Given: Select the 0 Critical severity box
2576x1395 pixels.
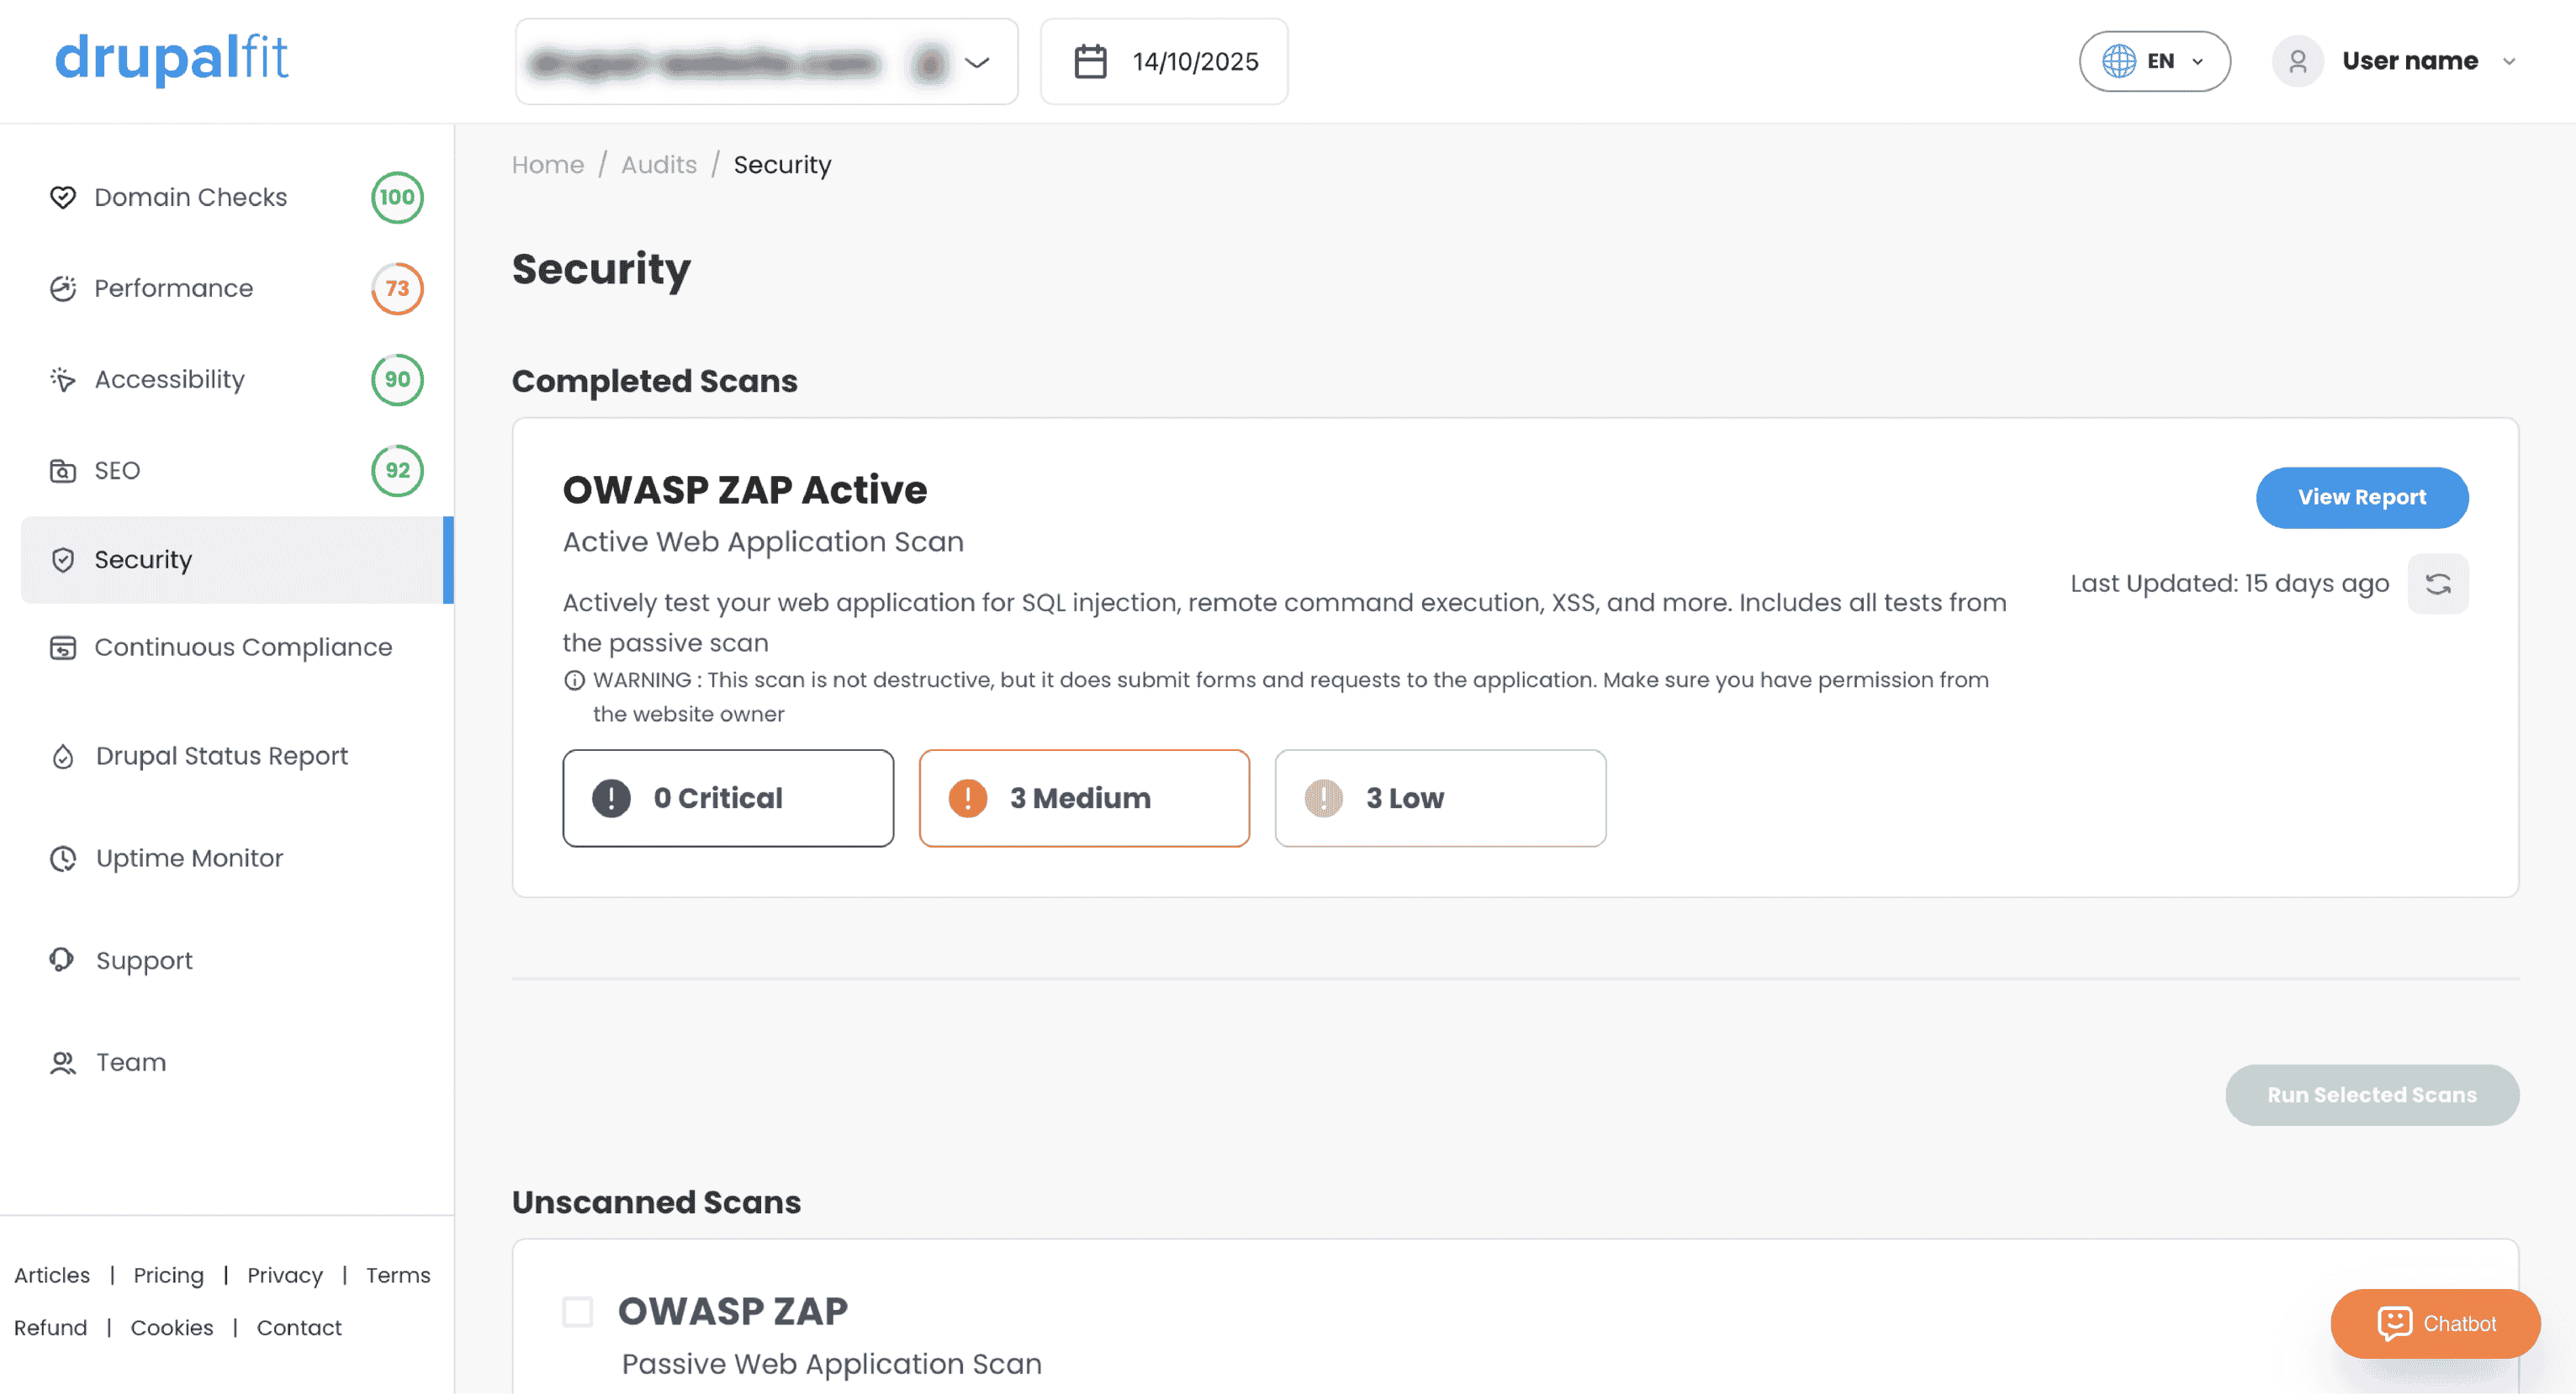Looking at the screenshot, I should coord(728,799).
